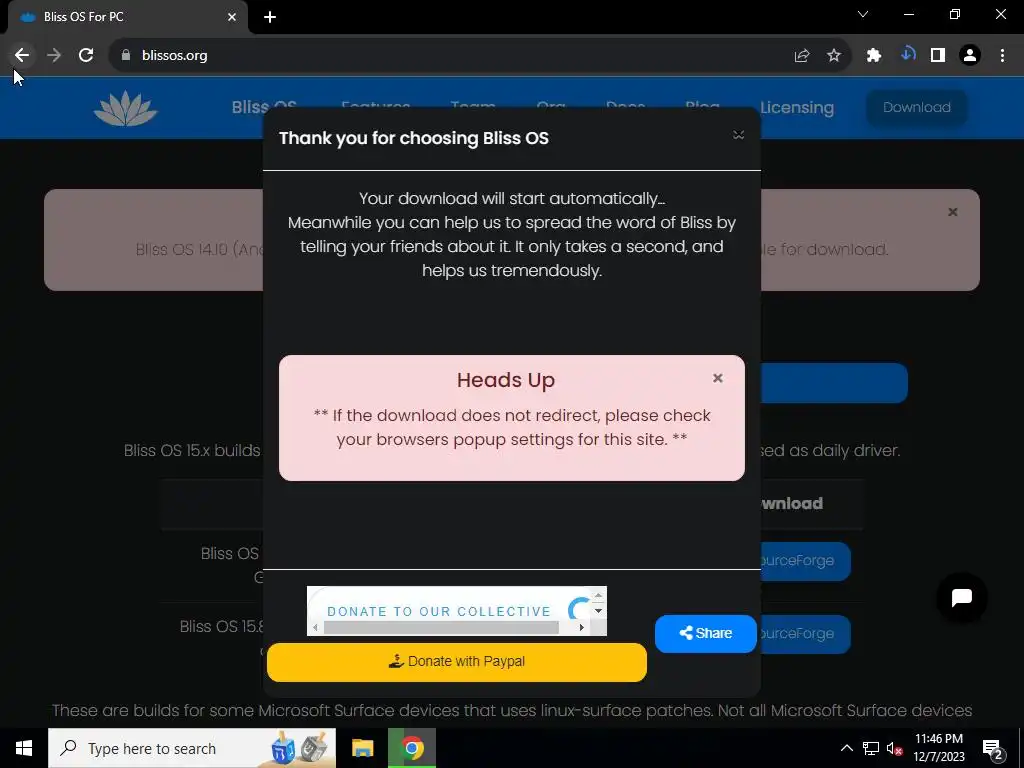Image resolution: width=1024 pixels, height=768 pixels.
Task: Open the downloads indicator icon
Action: (907, 54)
